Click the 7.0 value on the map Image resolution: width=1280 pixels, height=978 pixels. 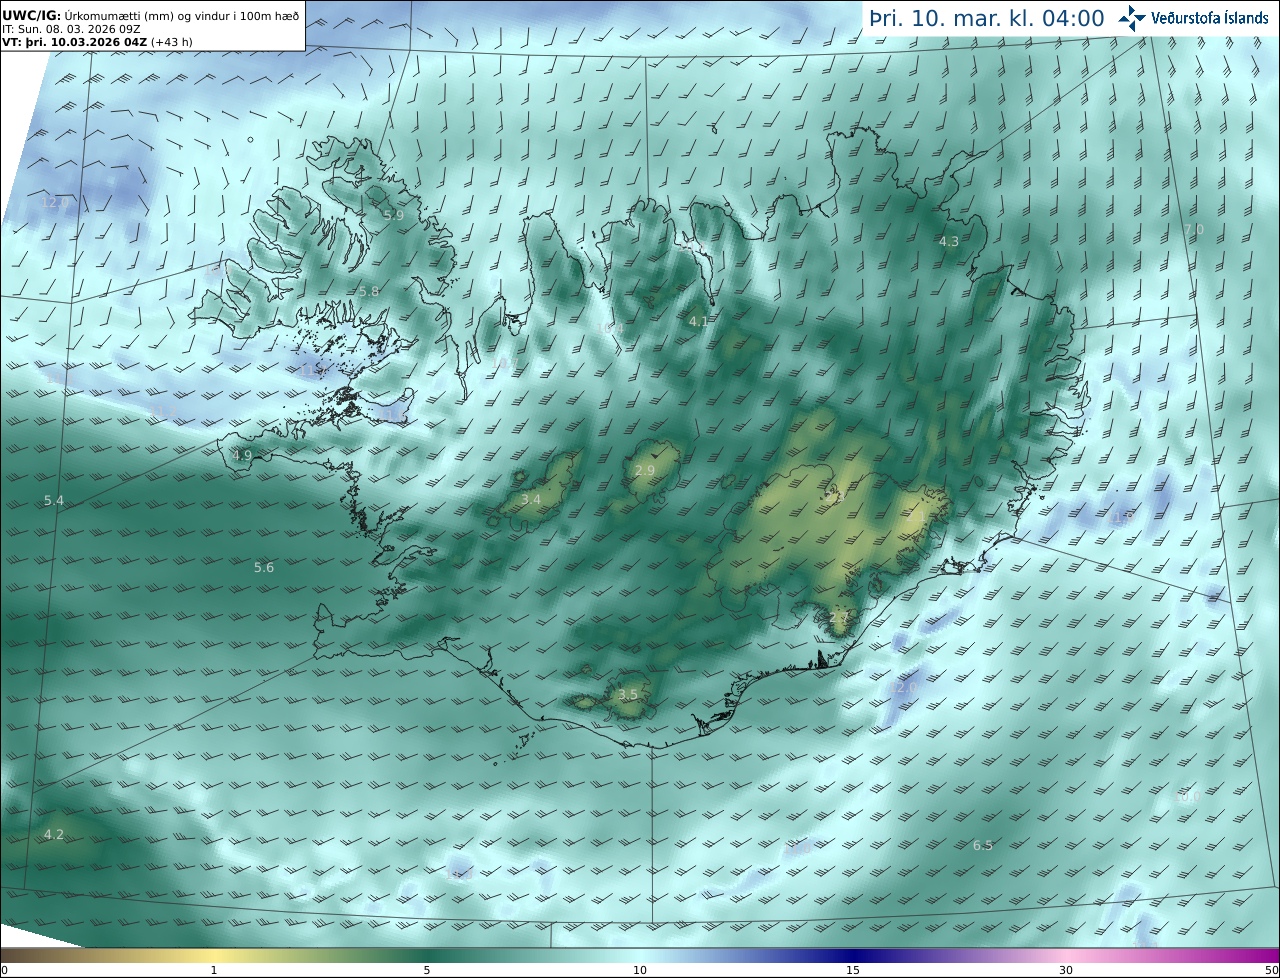click(x=1194, y=229)
